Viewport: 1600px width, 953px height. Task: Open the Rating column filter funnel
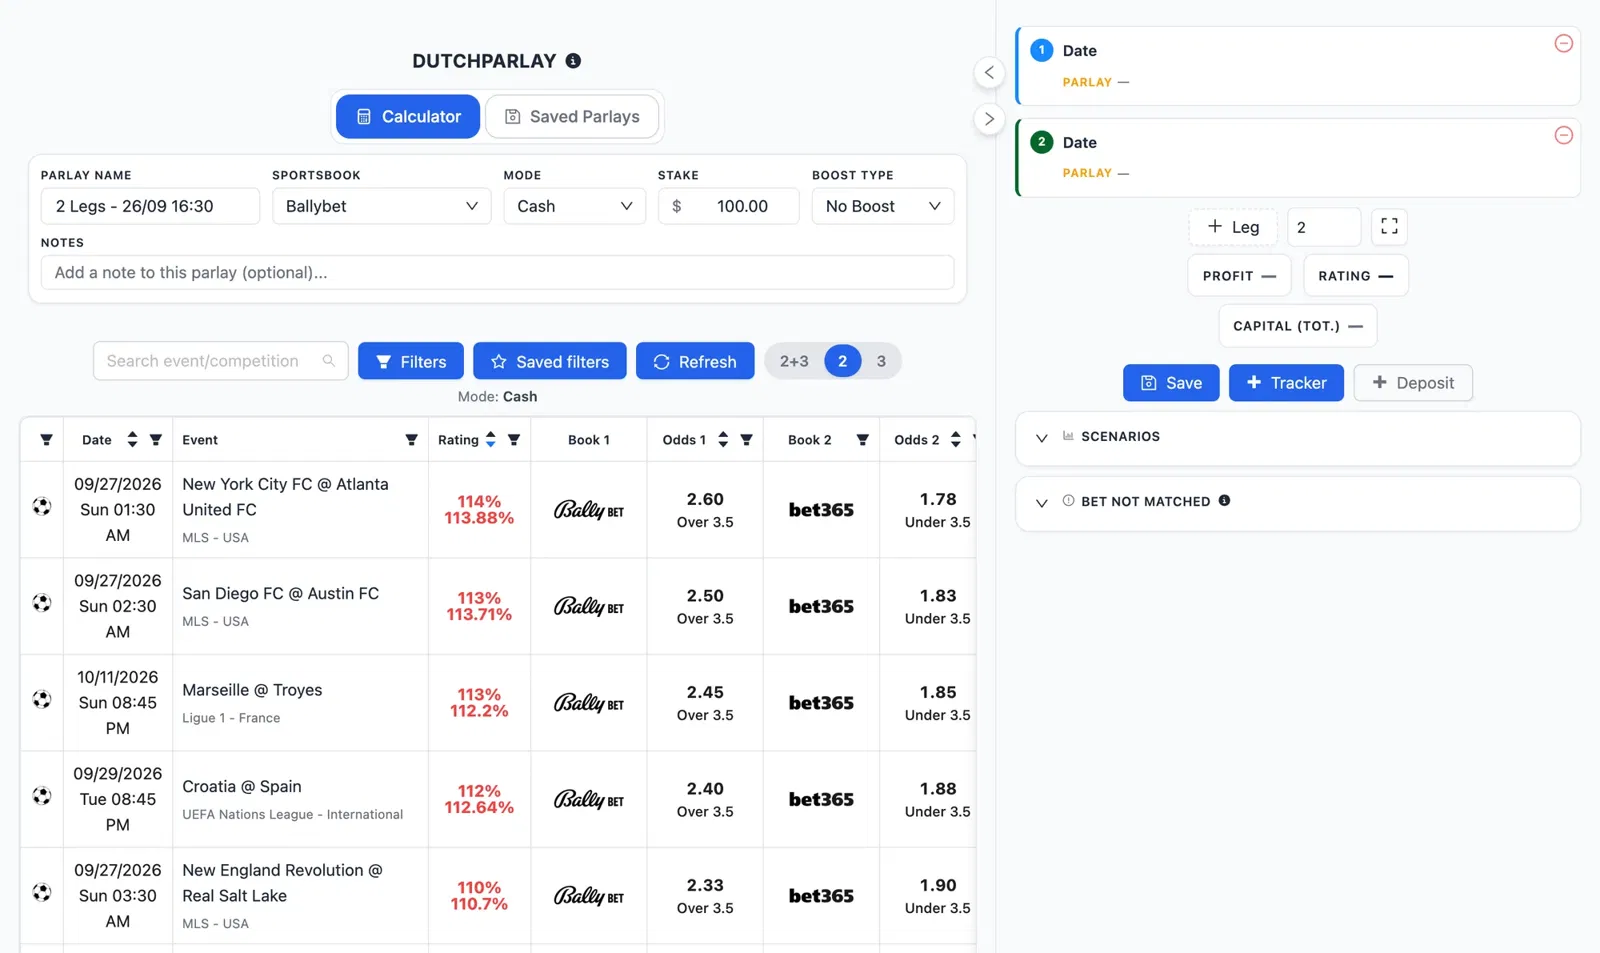[x=514, y=440]
